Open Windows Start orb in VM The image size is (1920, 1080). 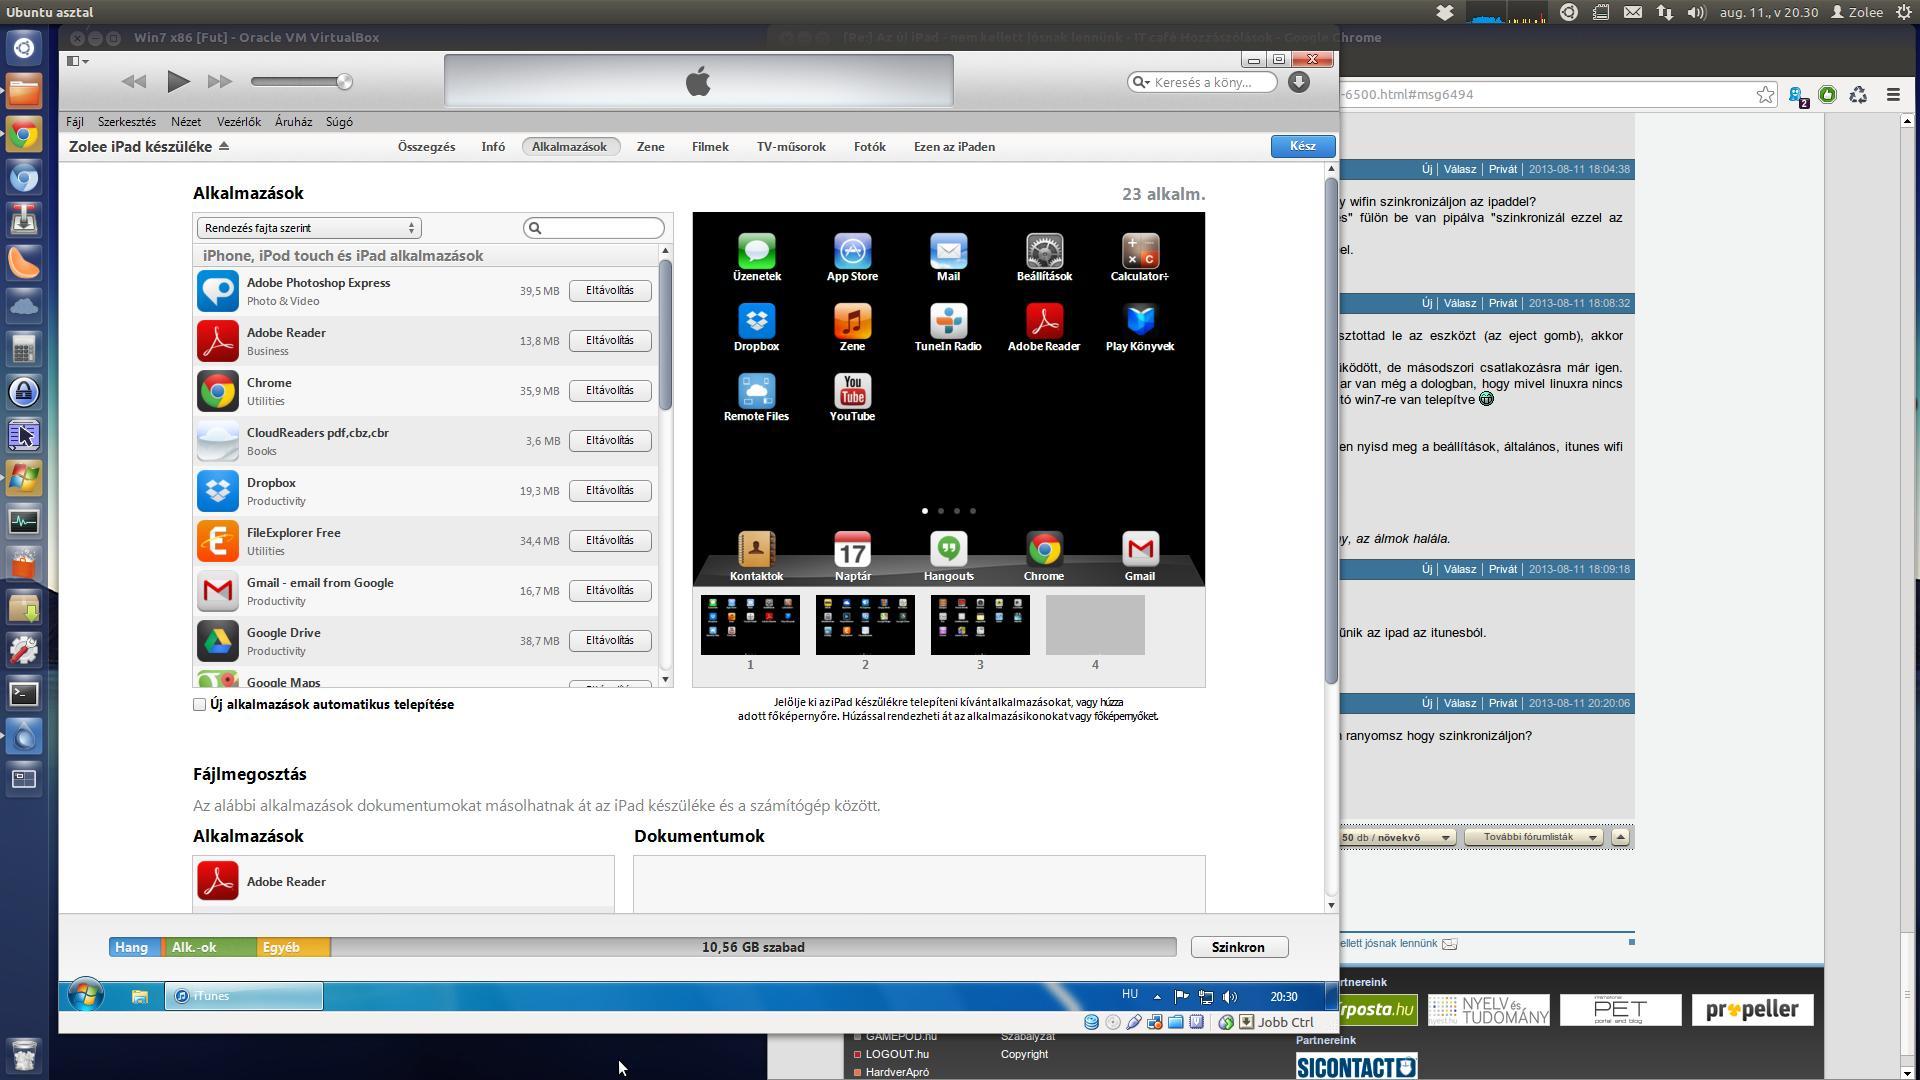[86, 996]
